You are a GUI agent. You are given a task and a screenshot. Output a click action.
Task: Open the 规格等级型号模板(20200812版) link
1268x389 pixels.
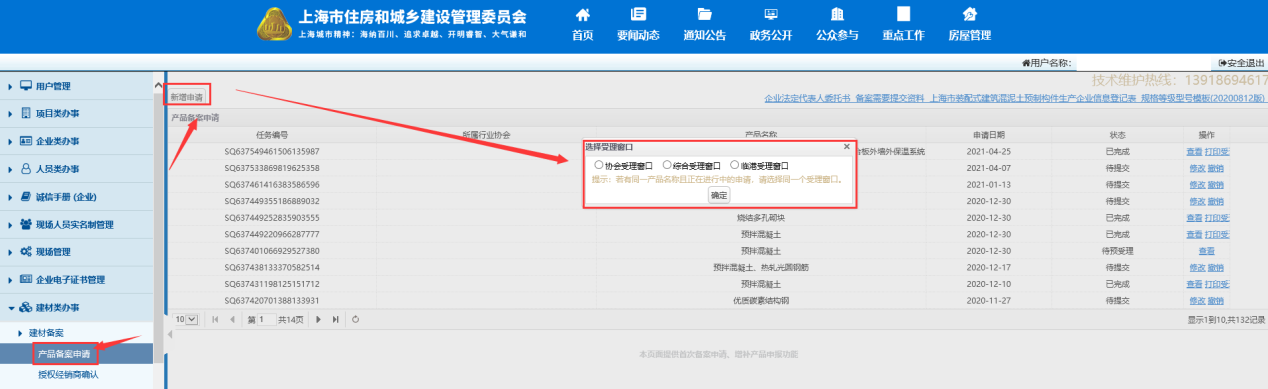click(x=1203, y=99)
